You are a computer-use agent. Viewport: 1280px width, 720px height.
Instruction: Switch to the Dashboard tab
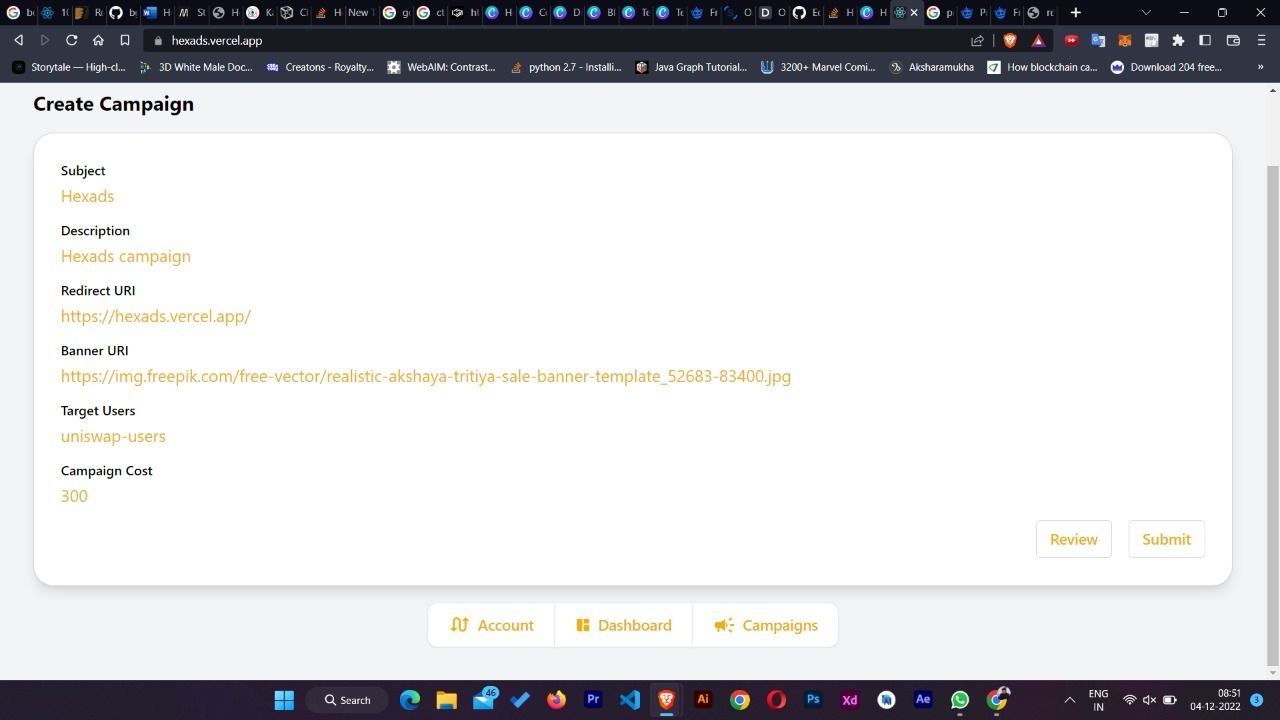pos(623,625)
